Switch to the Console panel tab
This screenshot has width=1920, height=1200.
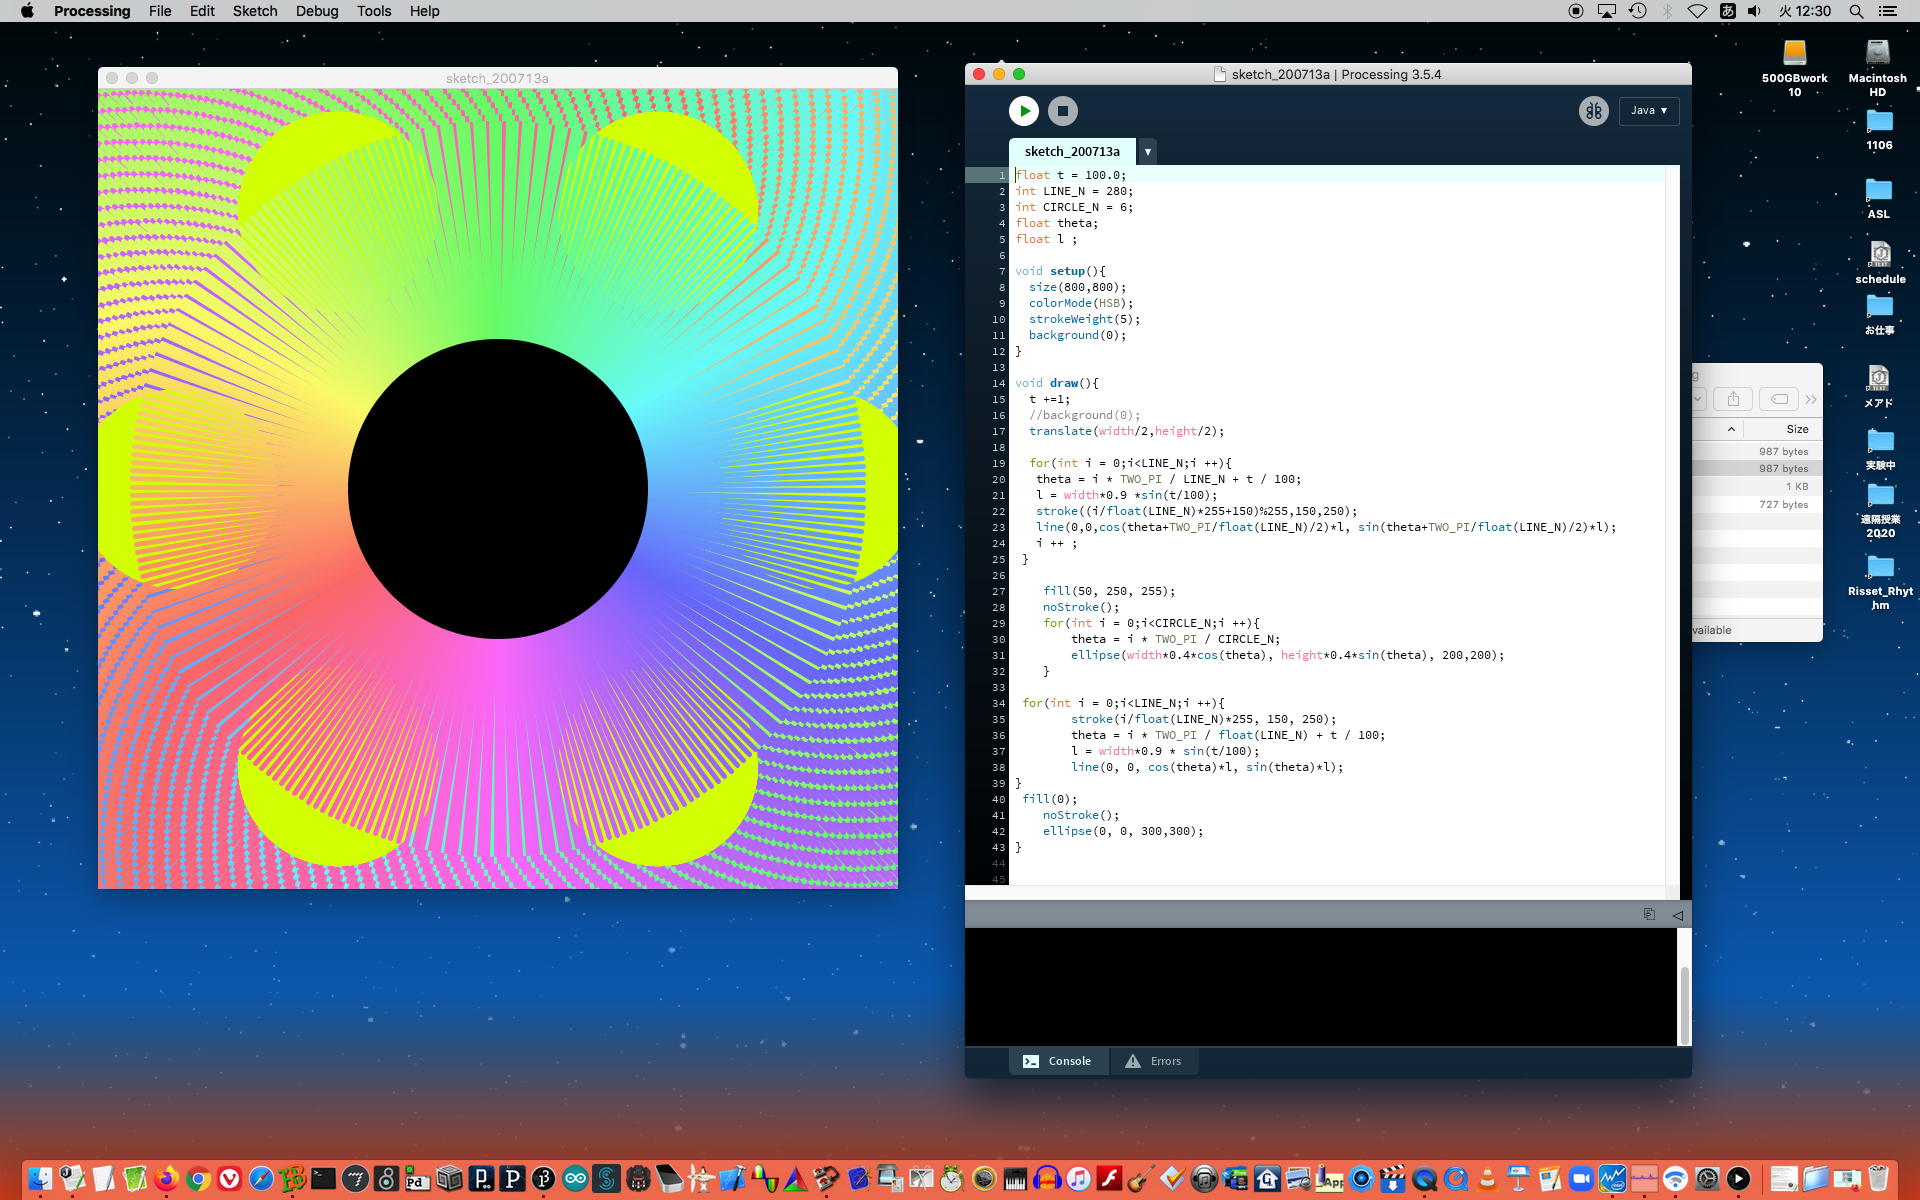click(1057, 1061)
